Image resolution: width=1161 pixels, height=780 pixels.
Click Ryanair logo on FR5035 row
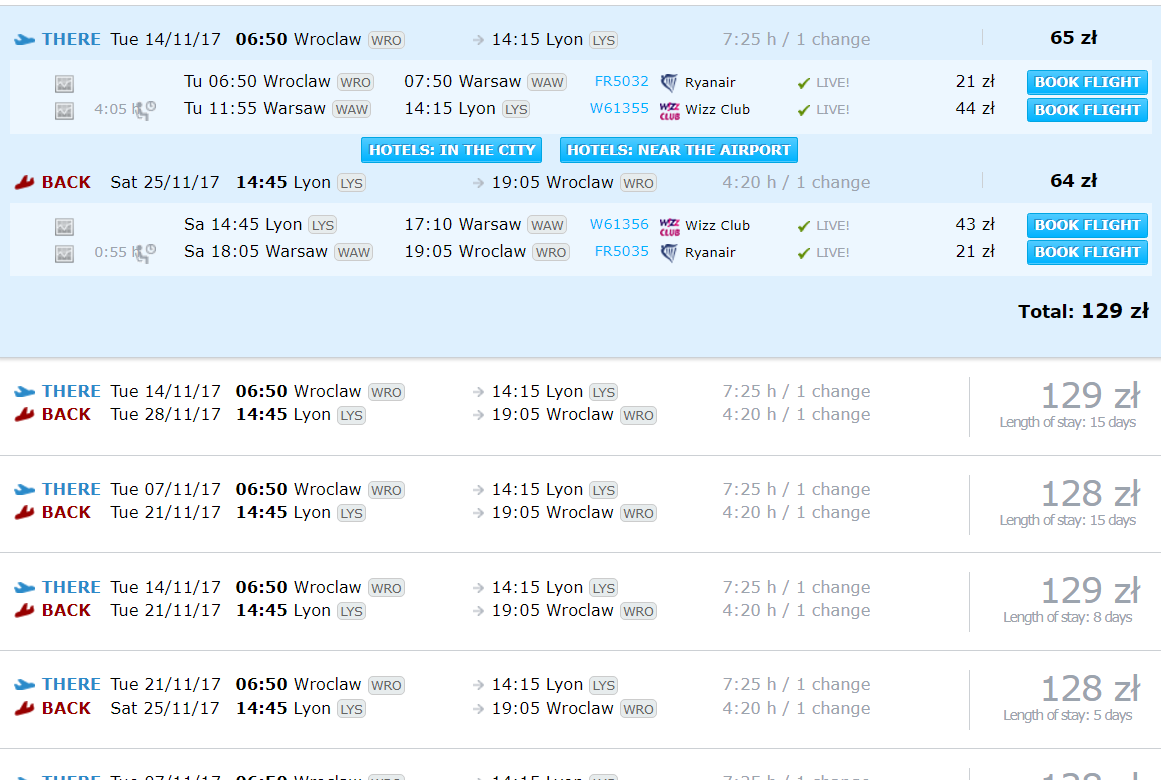point(669,253)
